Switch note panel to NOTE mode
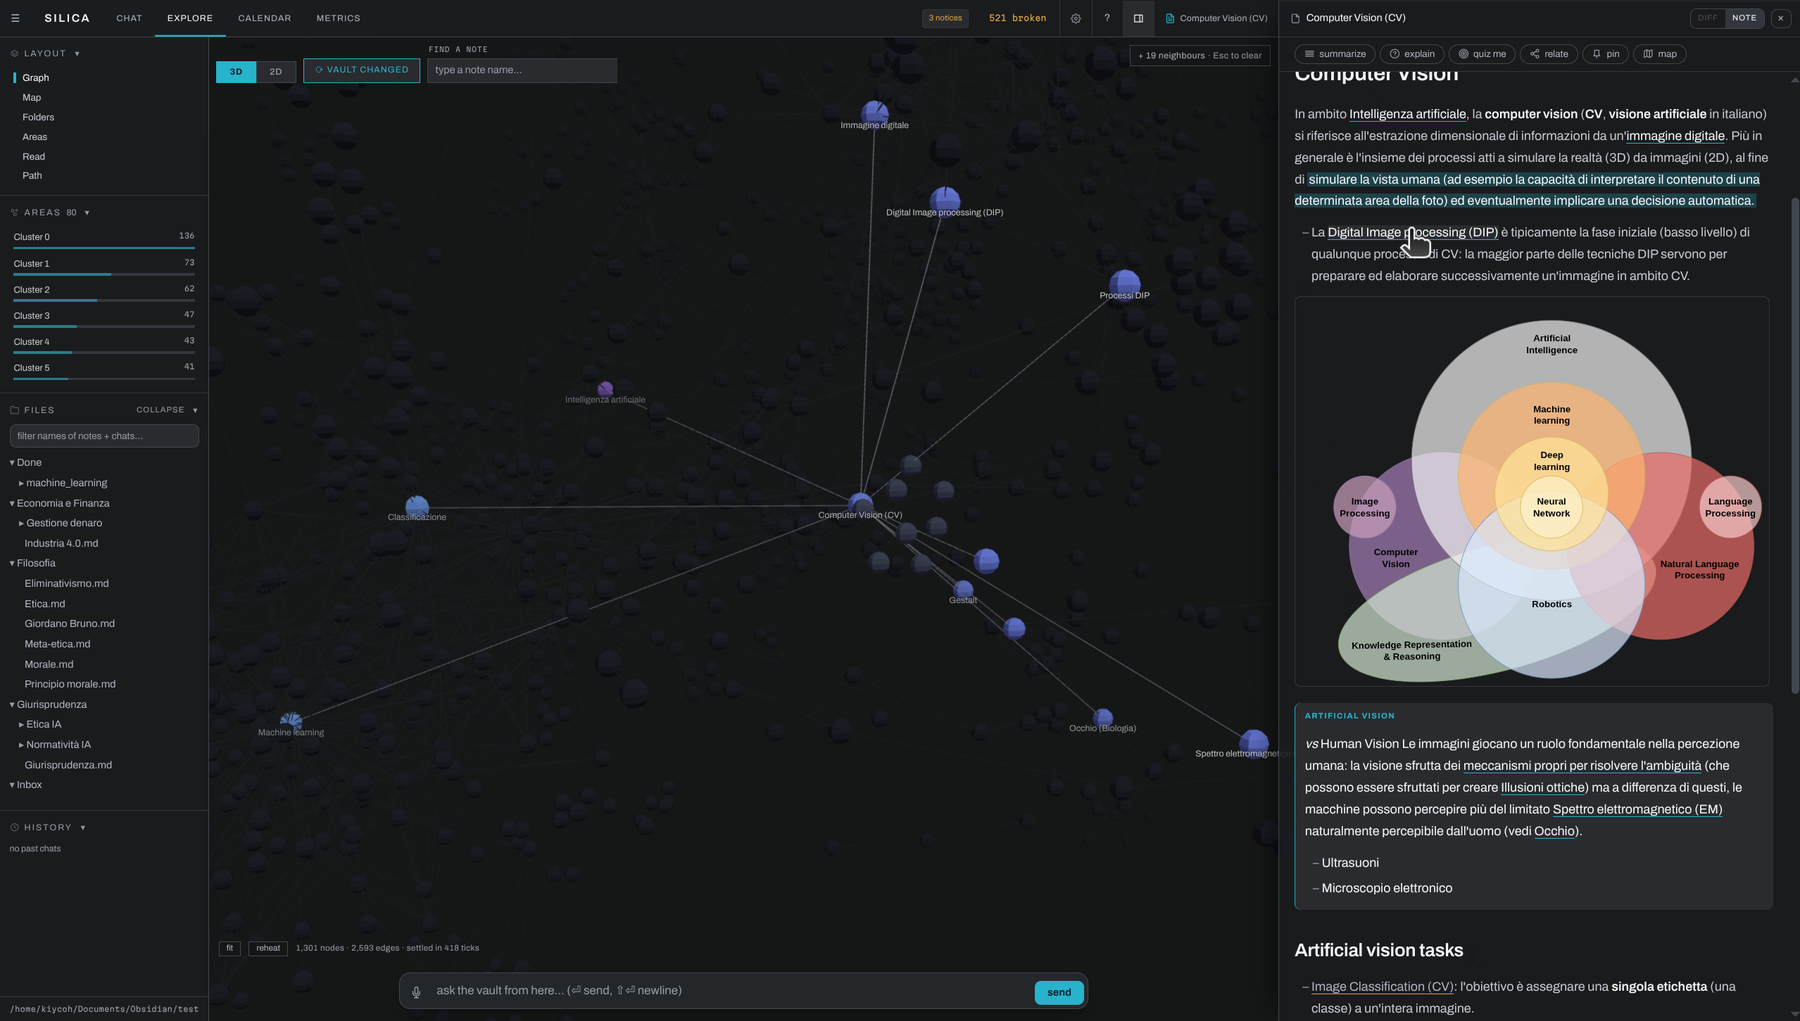 click(1744, 18)
